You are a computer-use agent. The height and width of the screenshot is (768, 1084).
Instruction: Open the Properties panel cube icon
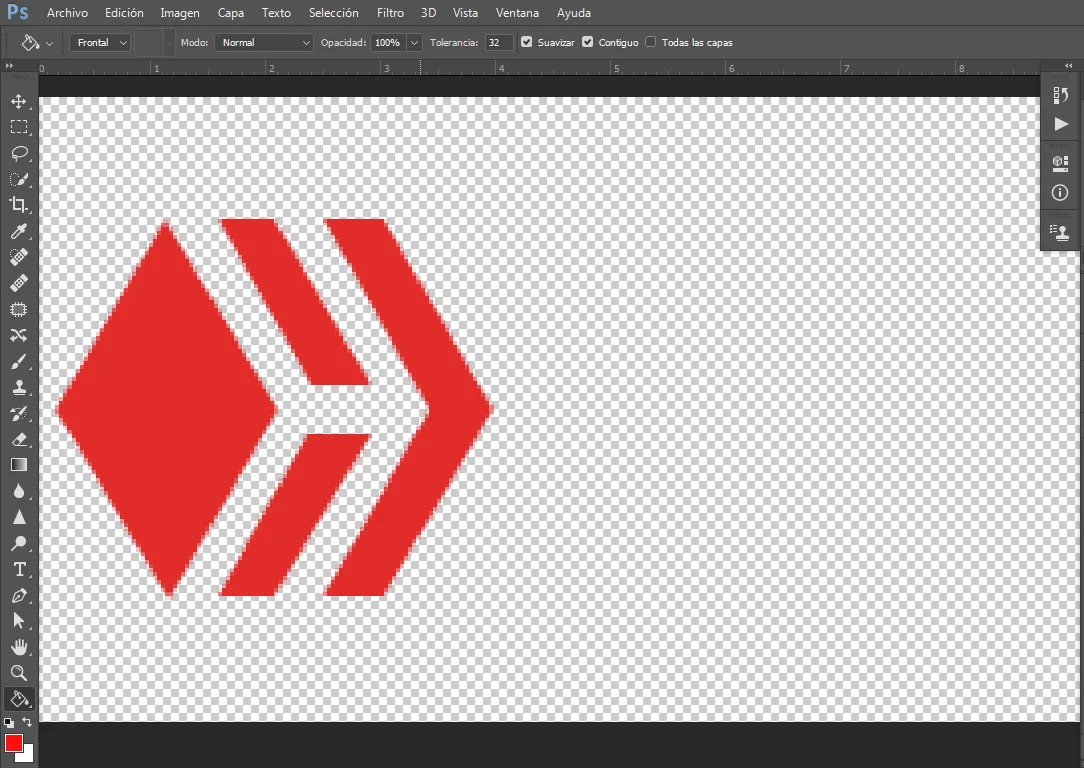point(1060,163)
